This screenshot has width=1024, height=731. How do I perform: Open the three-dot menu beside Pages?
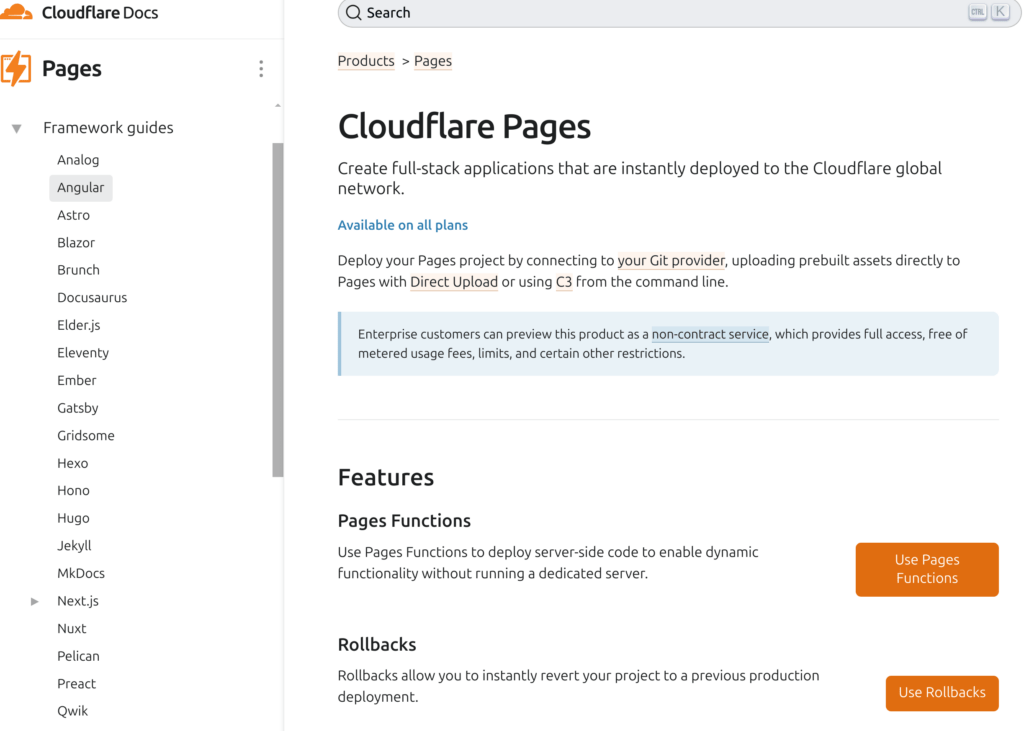pyautogui.click(x=261, y=69)
